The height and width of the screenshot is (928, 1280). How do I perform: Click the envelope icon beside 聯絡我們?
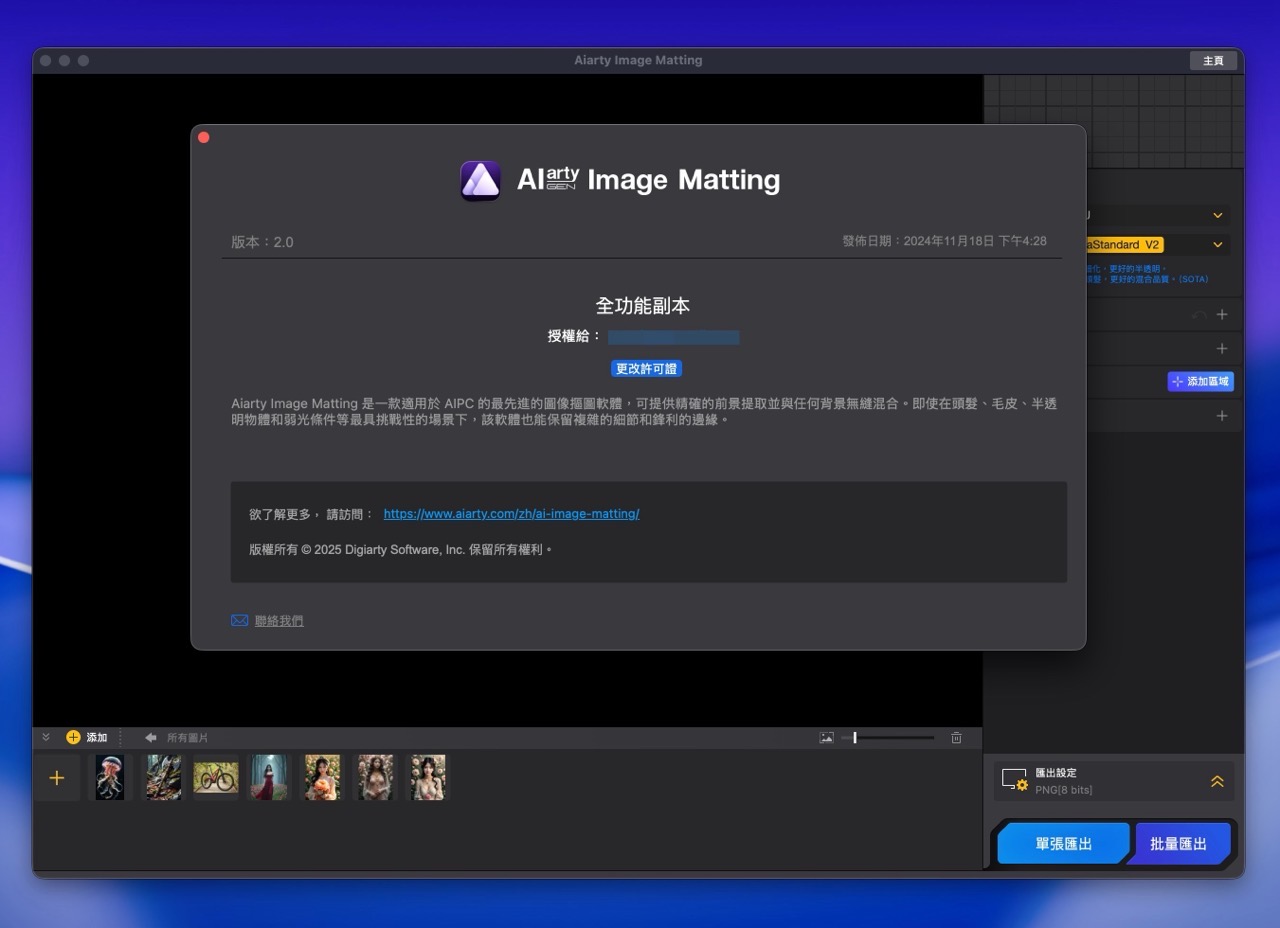tap(238, 620)
